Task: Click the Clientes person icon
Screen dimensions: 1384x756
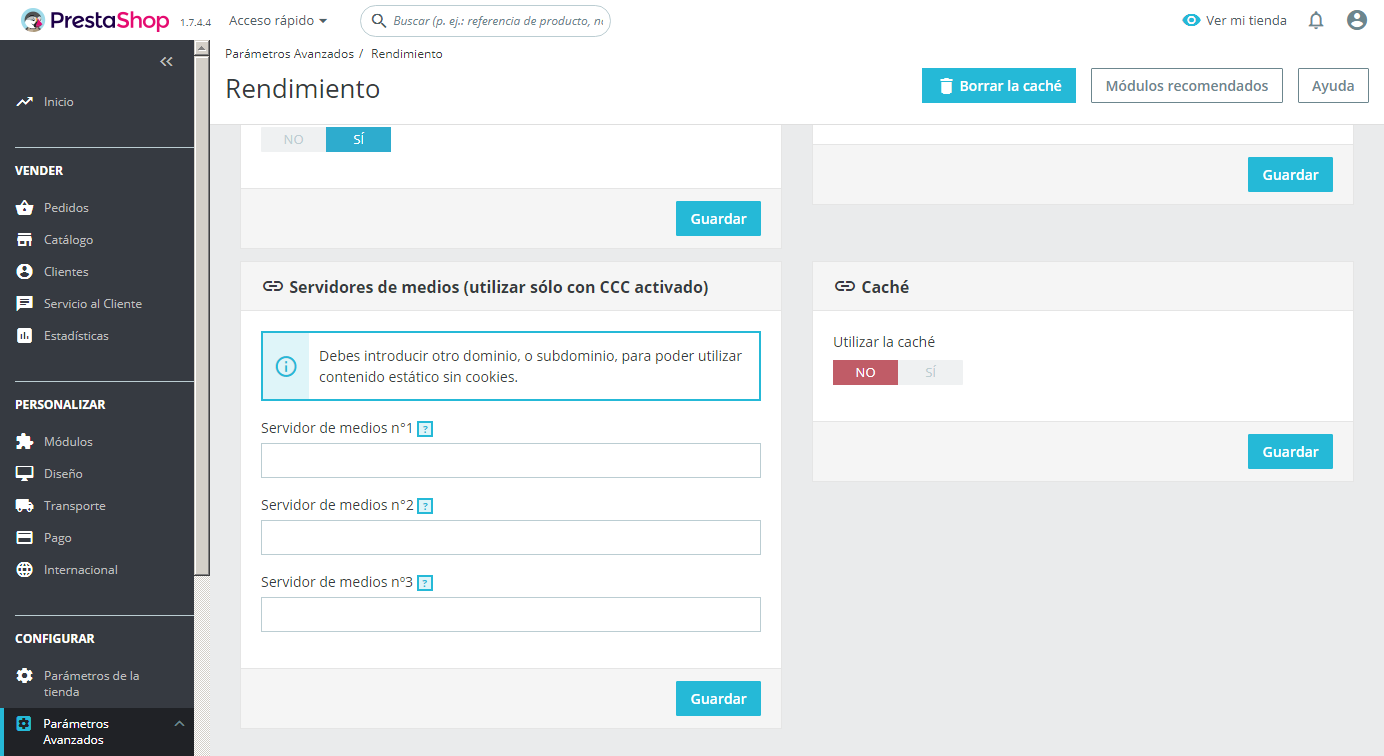Action: [x=25, y=272]
